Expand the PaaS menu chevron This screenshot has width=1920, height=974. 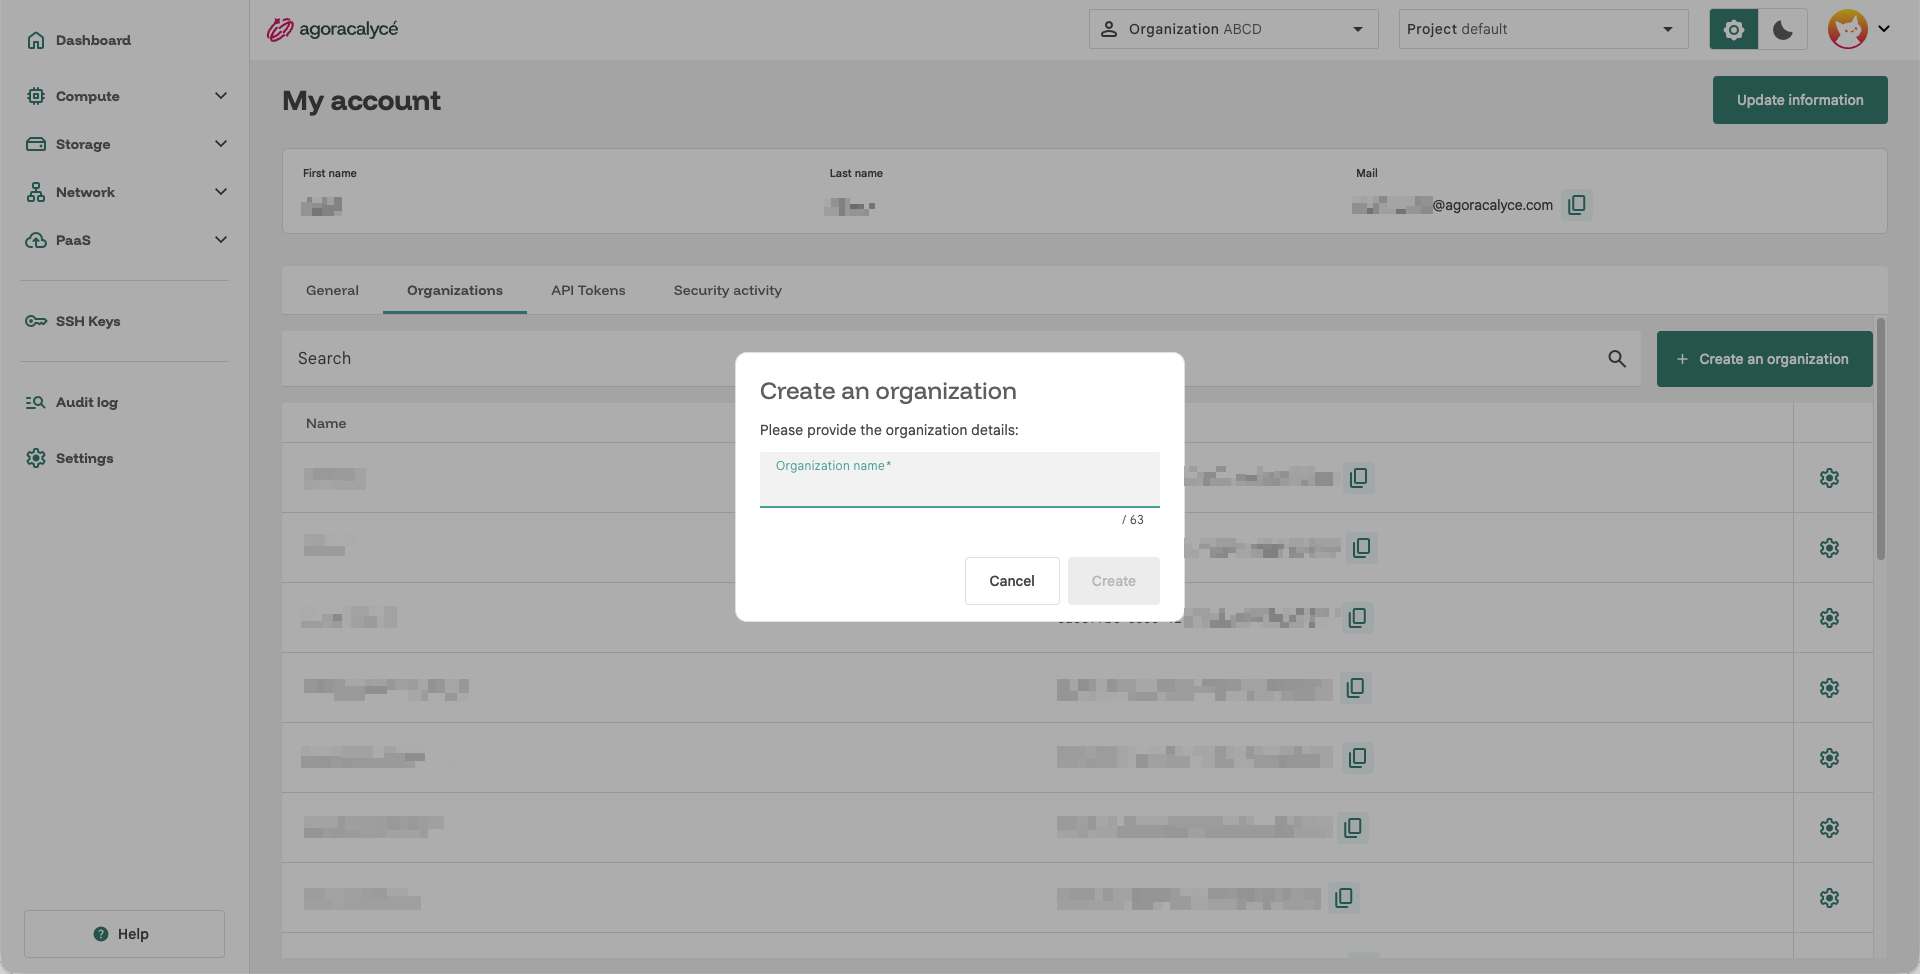pyautogui.click(x=221, y=240)
